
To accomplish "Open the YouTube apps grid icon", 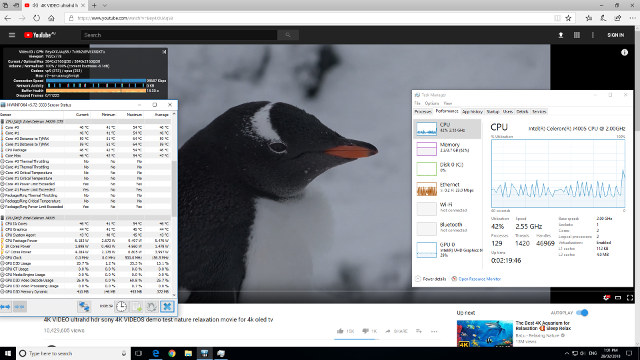I will (577, 36).
